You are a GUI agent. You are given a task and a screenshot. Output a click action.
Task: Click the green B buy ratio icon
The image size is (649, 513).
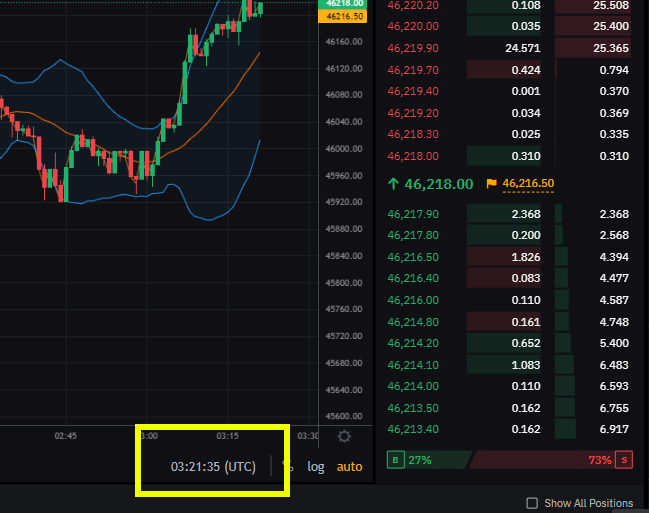(395, 460)
